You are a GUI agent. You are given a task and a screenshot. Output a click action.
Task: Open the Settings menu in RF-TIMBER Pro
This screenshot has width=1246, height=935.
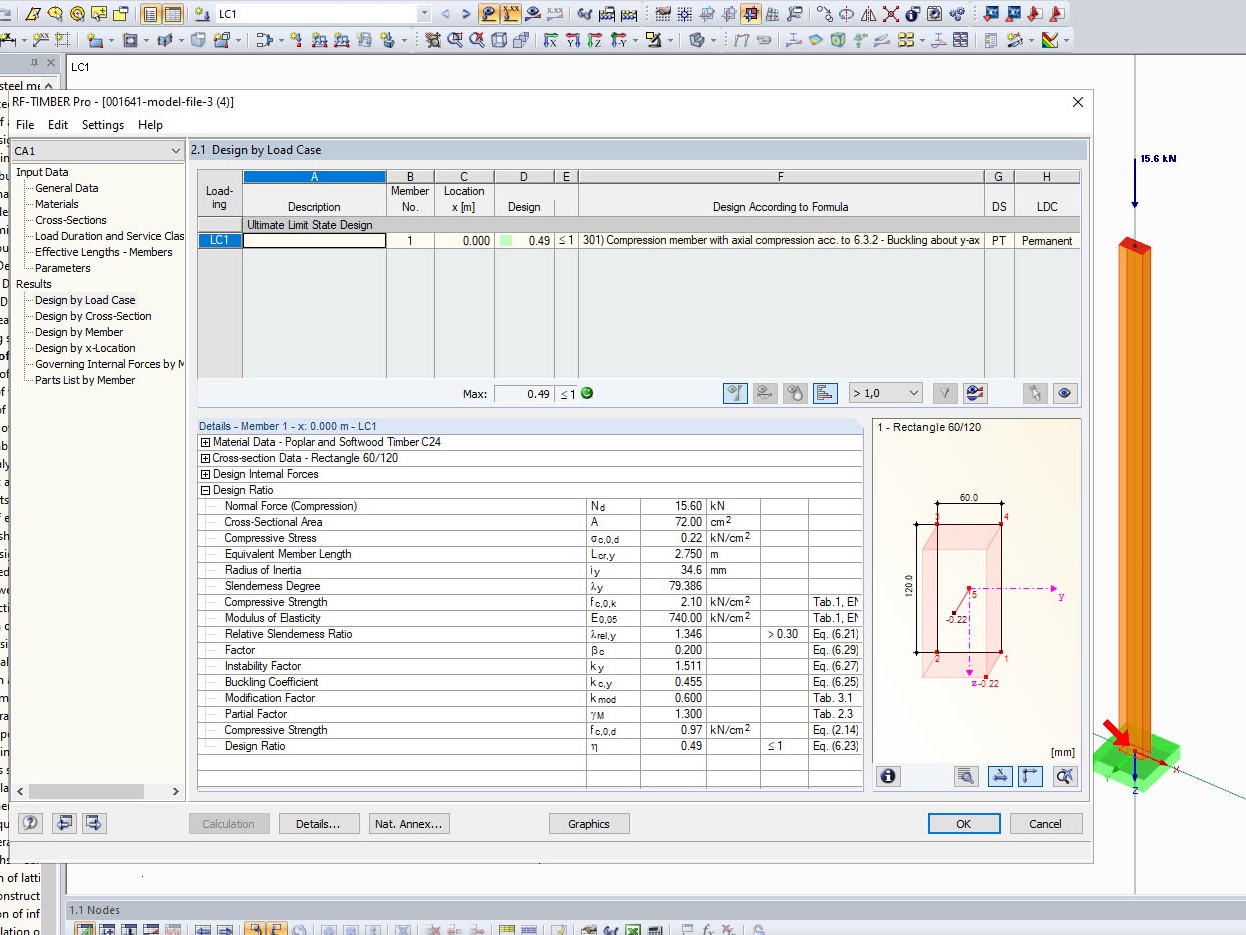(x=102, y=124)
